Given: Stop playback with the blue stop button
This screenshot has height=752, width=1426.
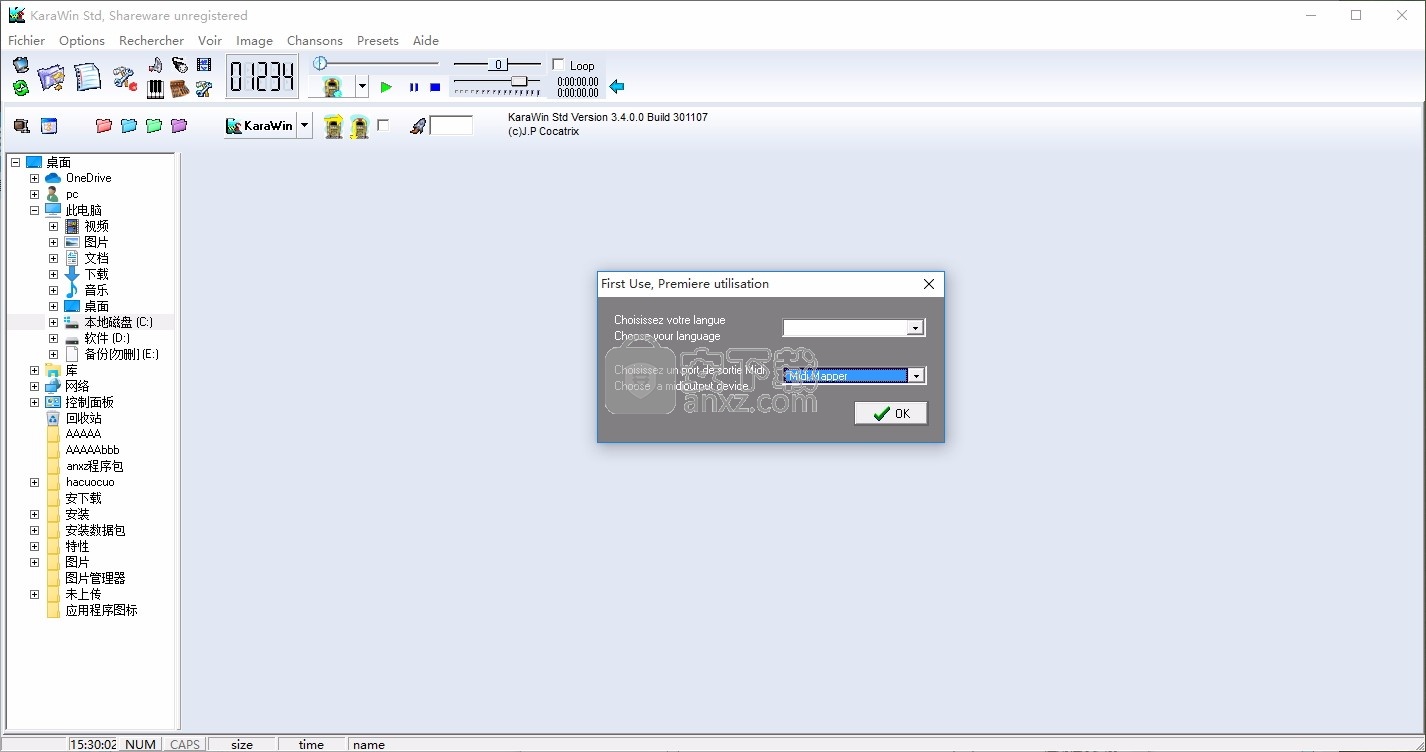Looking at the screenshot, I should pyautogui.click(x=435, y=87).
